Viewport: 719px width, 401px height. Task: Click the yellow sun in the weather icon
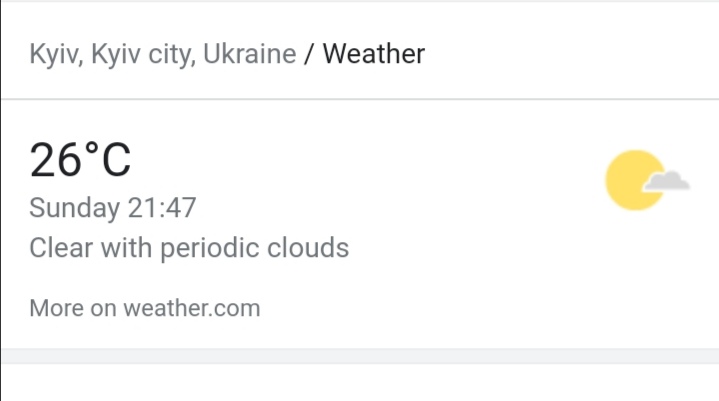[632, 180]
